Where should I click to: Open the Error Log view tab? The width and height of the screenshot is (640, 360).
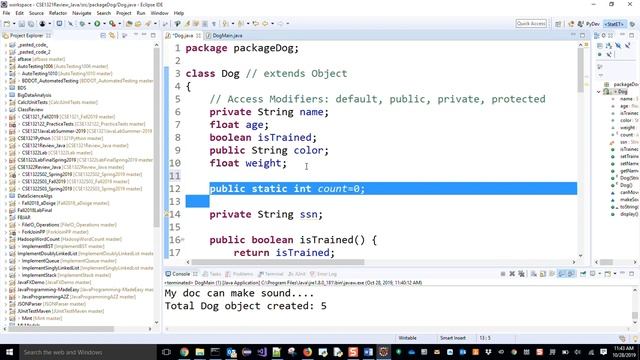324,274
